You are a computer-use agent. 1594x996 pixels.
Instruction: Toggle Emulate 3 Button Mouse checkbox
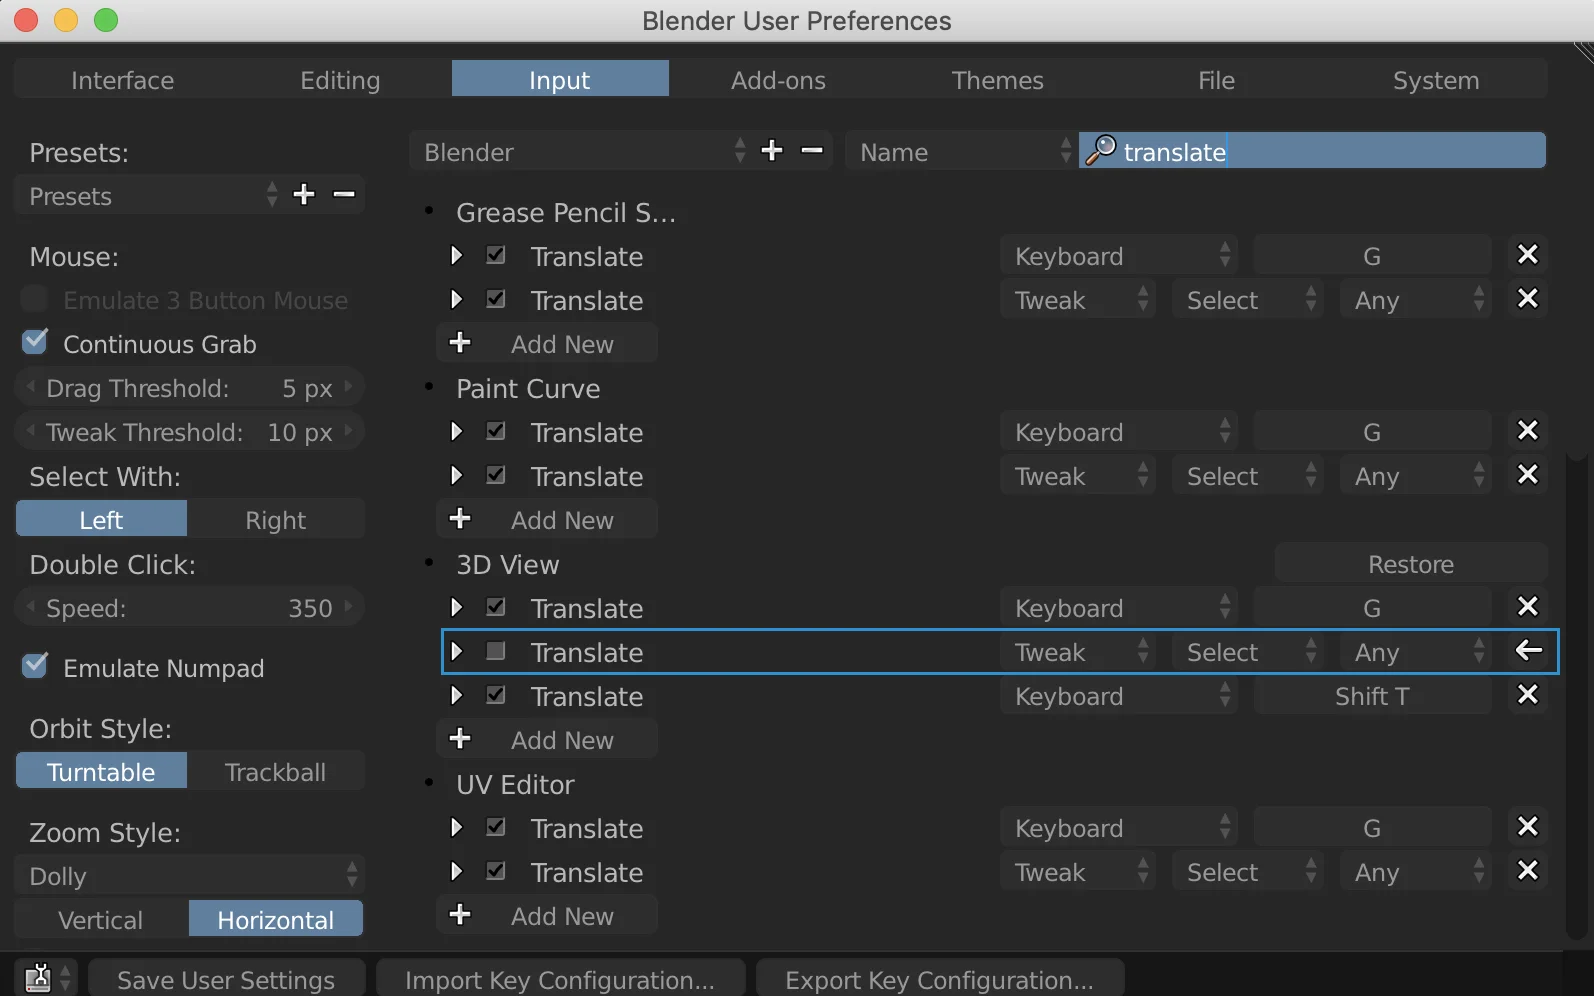point(35,298)
